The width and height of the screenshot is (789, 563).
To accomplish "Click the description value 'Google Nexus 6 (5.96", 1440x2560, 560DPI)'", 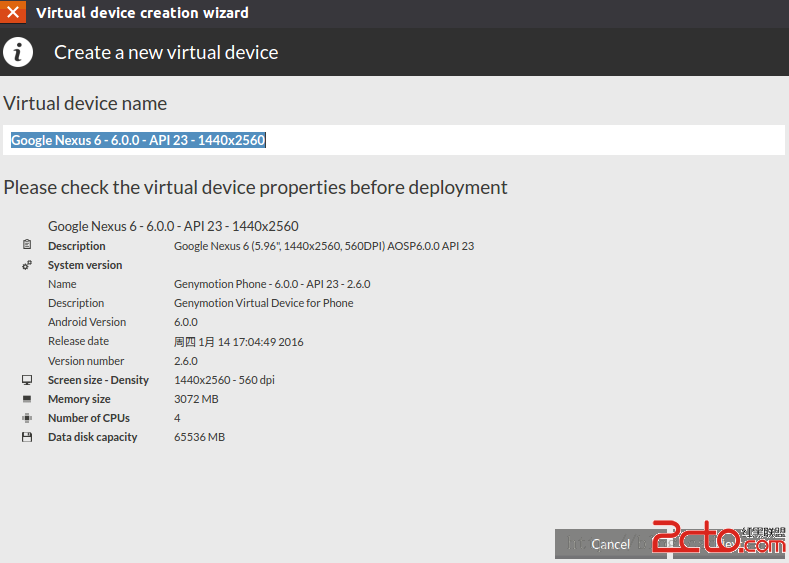I will coord(324,246).
